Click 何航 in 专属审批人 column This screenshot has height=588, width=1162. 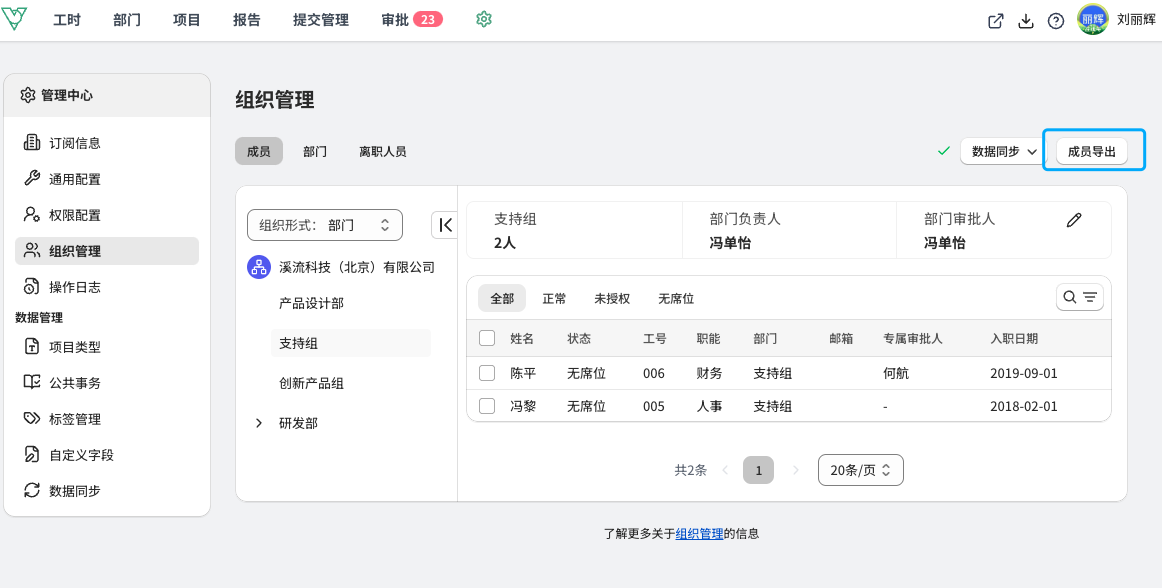click(x=895, y=373)
